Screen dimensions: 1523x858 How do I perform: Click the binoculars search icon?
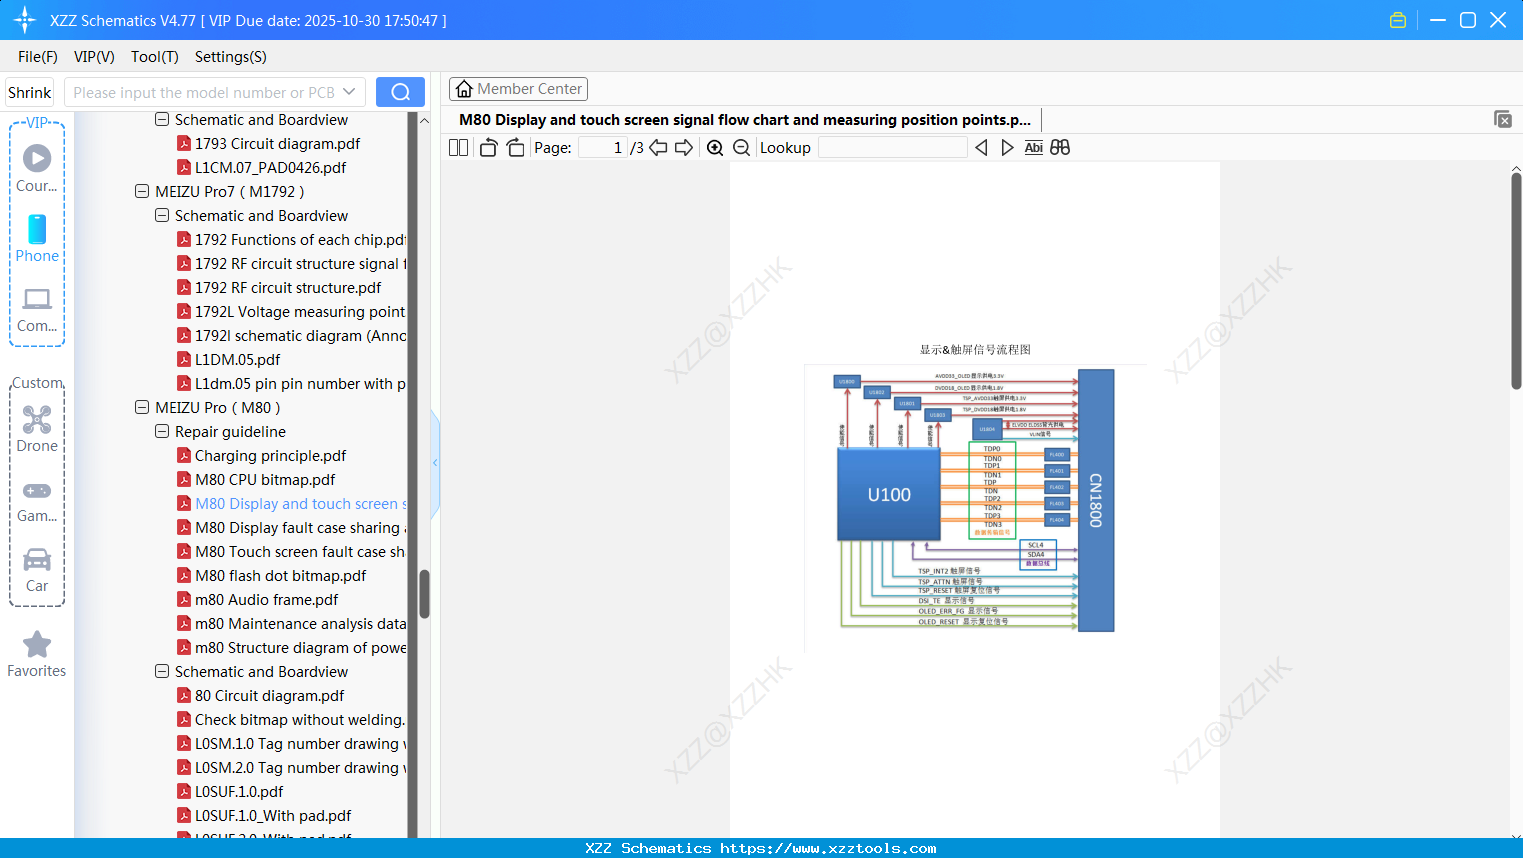tap(1060, 148)
